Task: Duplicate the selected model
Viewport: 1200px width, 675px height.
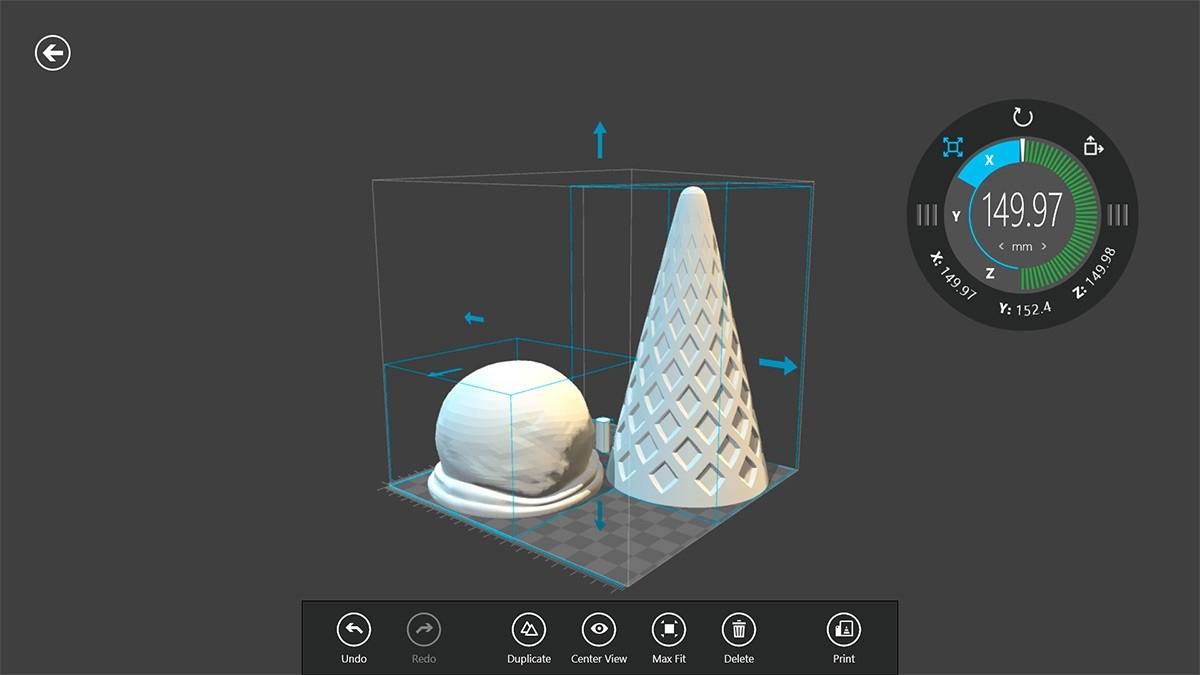Action: tap(528, 637)
